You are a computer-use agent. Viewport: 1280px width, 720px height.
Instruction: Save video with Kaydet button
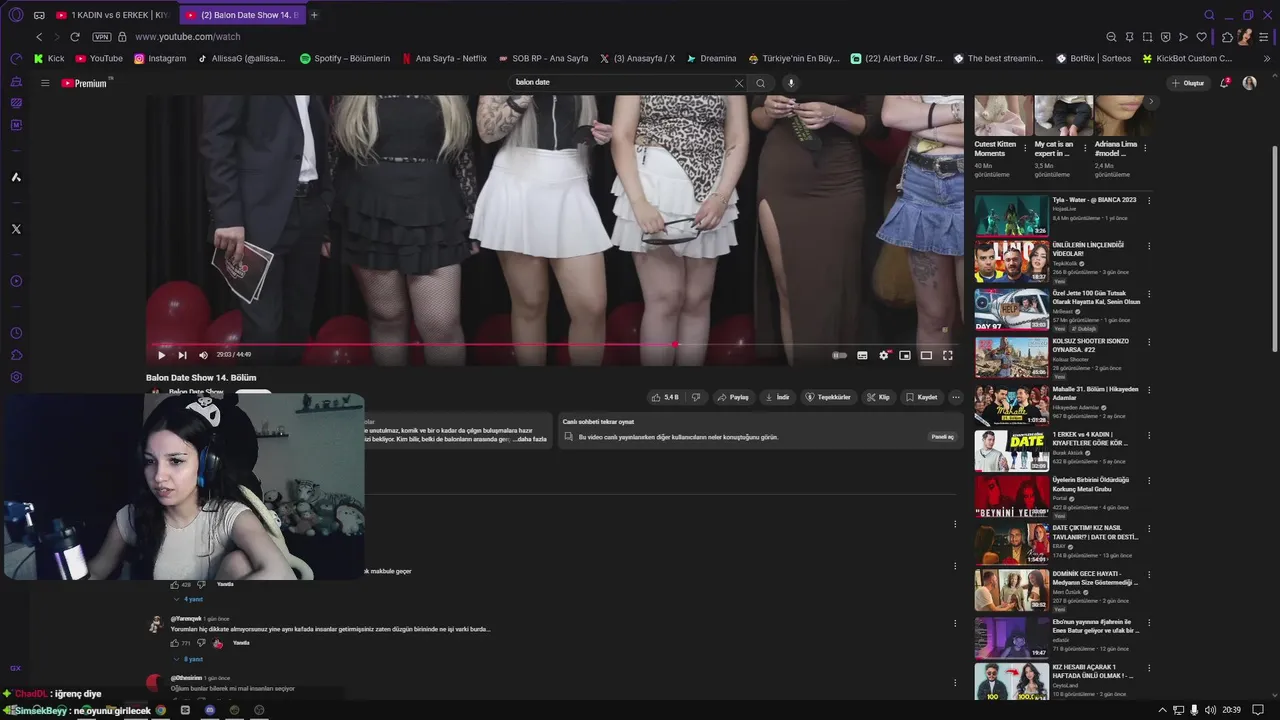921,397
